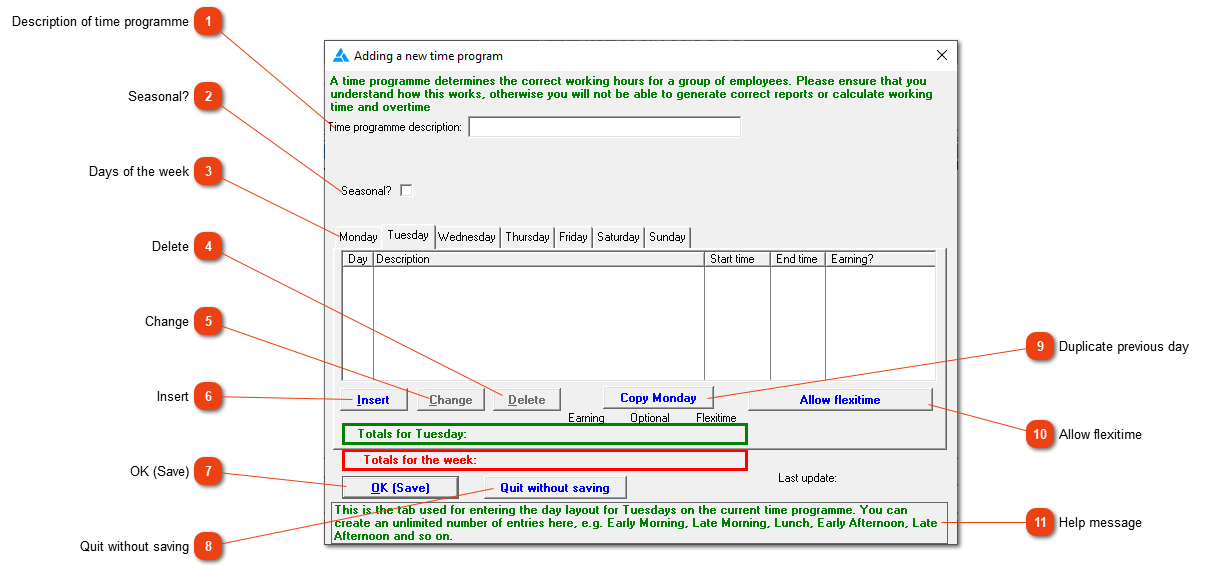This screenshot has width=1205, height=571.
Task: Close the Adding a new time program dialog
Action: coord(941,56)
